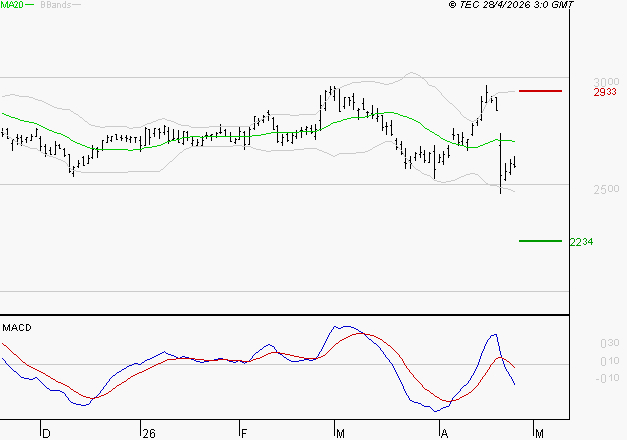Click the green 2234 support value
This screenshot has width=627, height=440.
(581, 242)
